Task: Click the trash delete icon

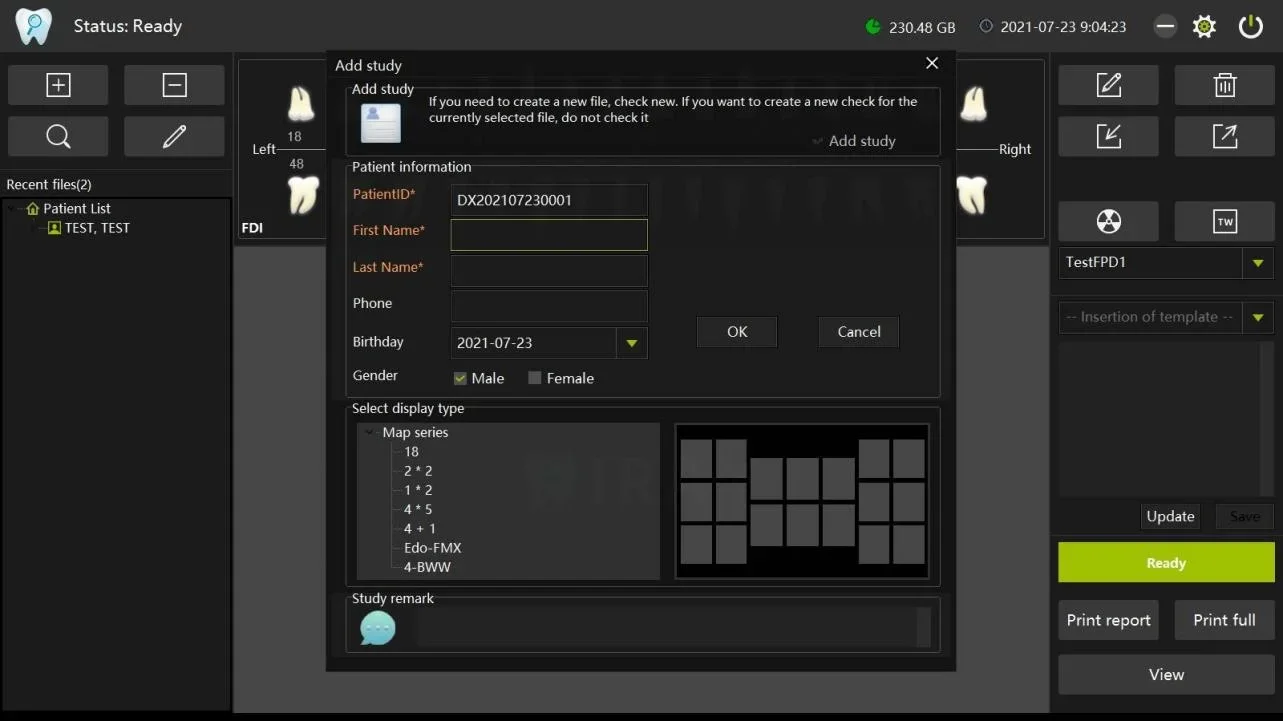Action: click(1224, 86)
